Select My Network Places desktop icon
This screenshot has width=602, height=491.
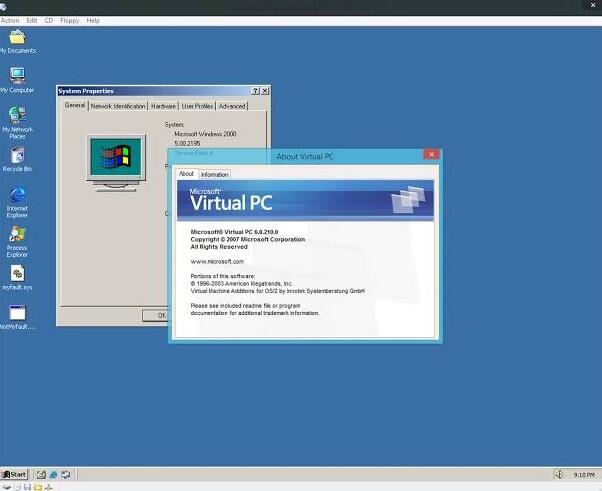[x=17, y=122]
